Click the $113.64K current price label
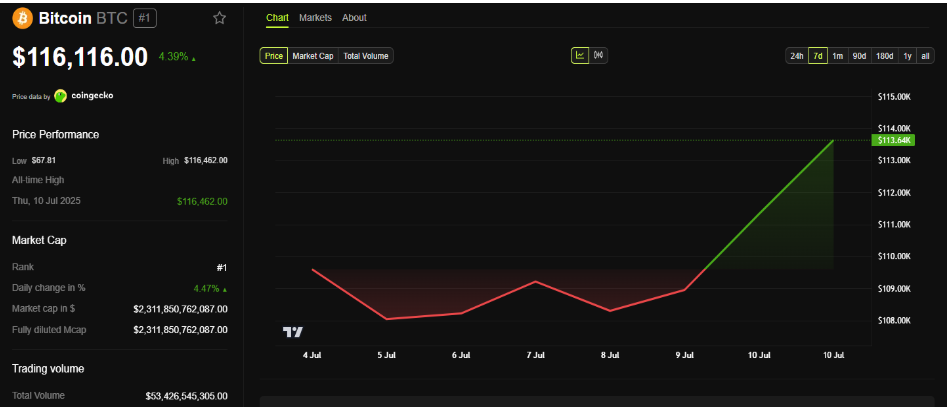Image resolution: width=947 pixels, height=407 pixels. point(893,140)
